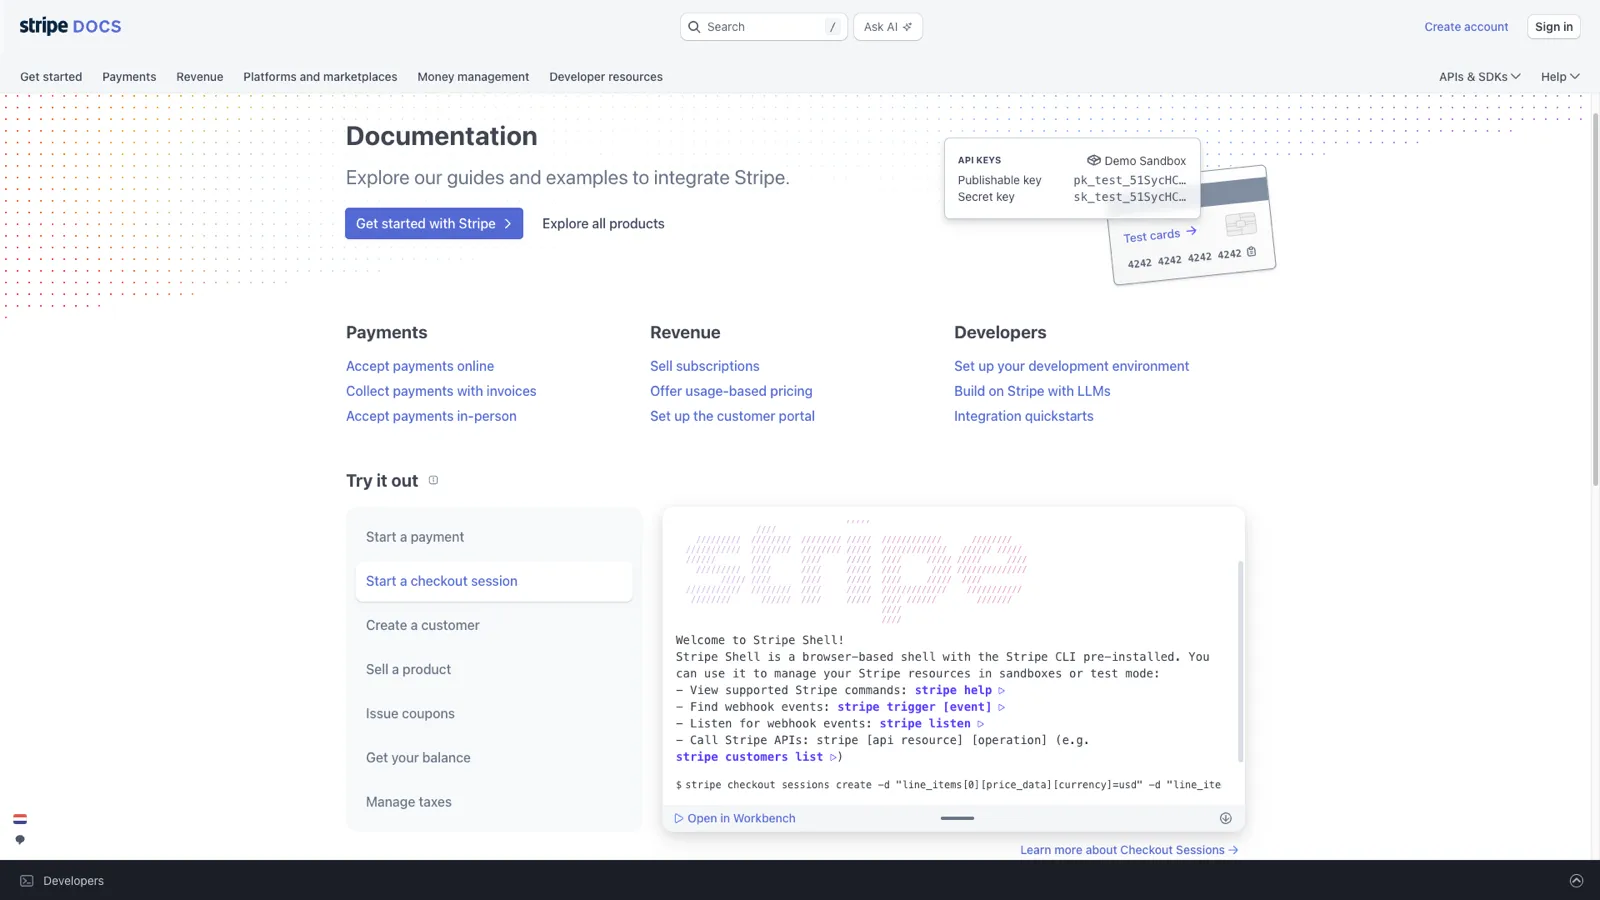Image resolution: width=1600 pixels, height=900 pixels.
Task: Click the shell panel drag handle bar
Action: (957, 818)
